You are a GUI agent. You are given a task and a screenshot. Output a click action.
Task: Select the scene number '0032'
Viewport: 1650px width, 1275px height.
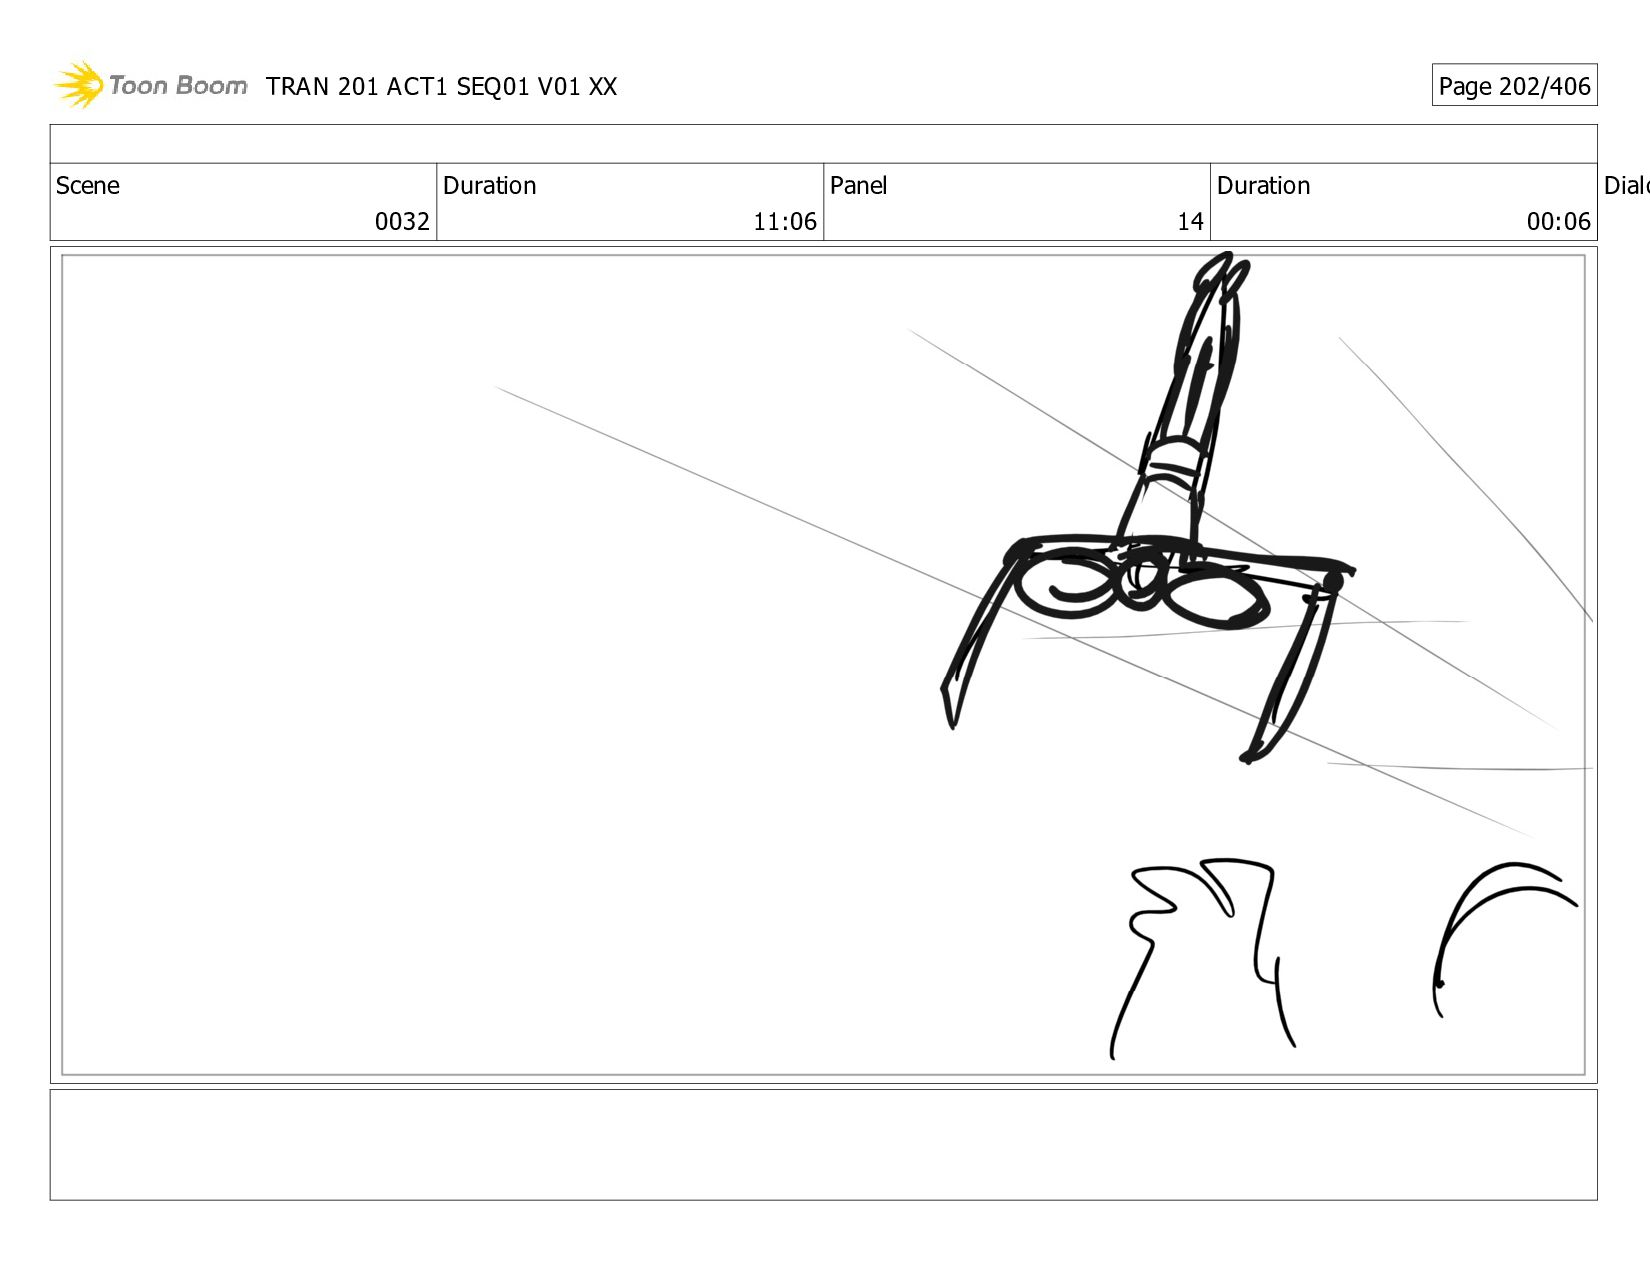pos(402,221)
